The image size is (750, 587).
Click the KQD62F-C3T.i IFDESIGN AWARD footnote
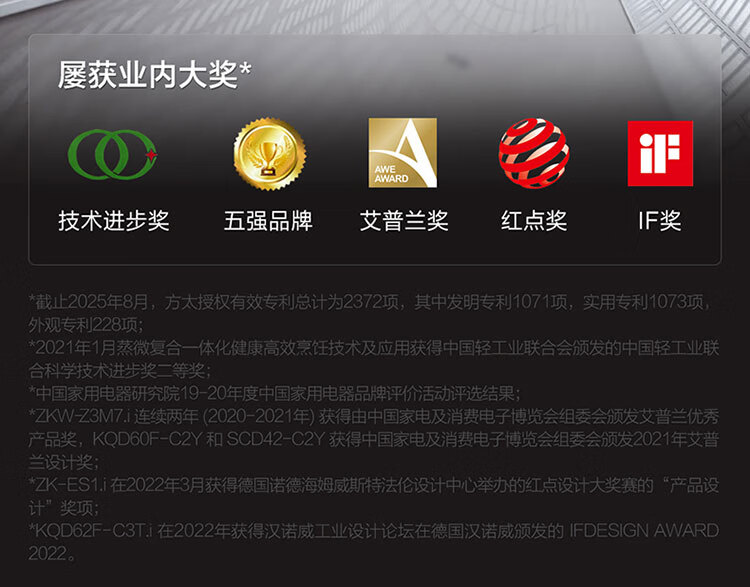pos(374,542)
